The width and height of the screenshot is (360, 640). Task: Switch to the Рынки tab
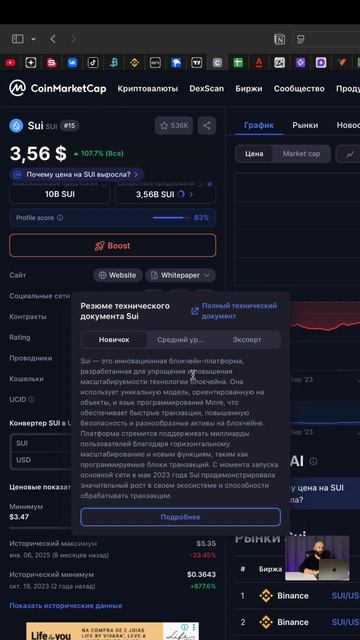[x=305, y=125]
